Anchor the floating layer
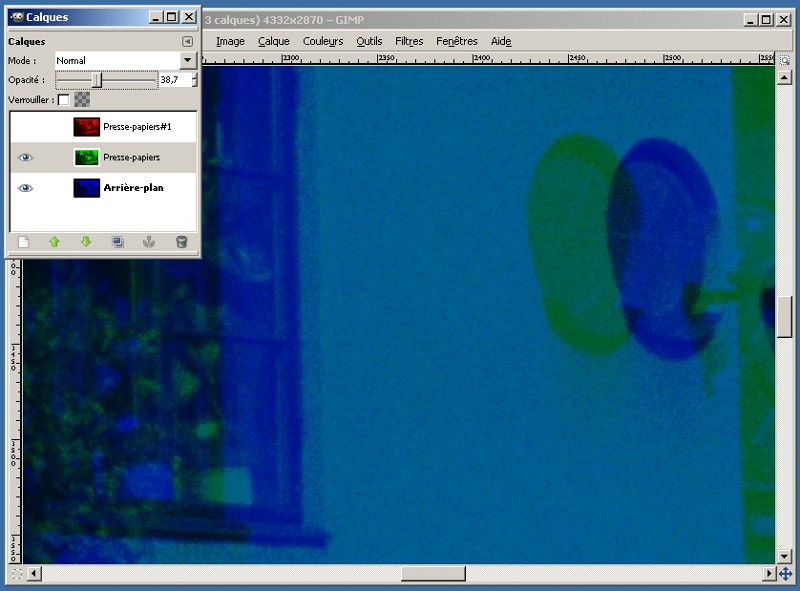This screenshot has width=800, height=591. (149, 242)
